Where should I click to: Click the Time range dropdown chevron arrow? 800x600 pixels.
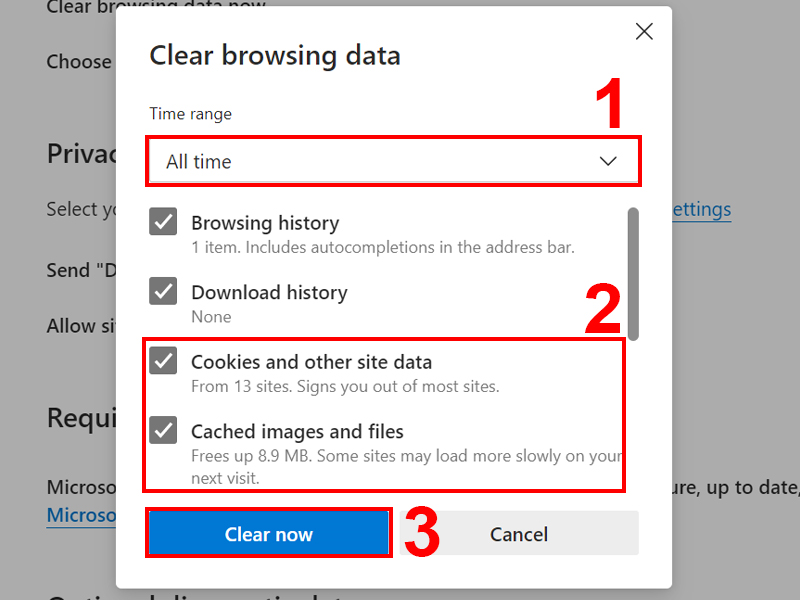[608, 161]
